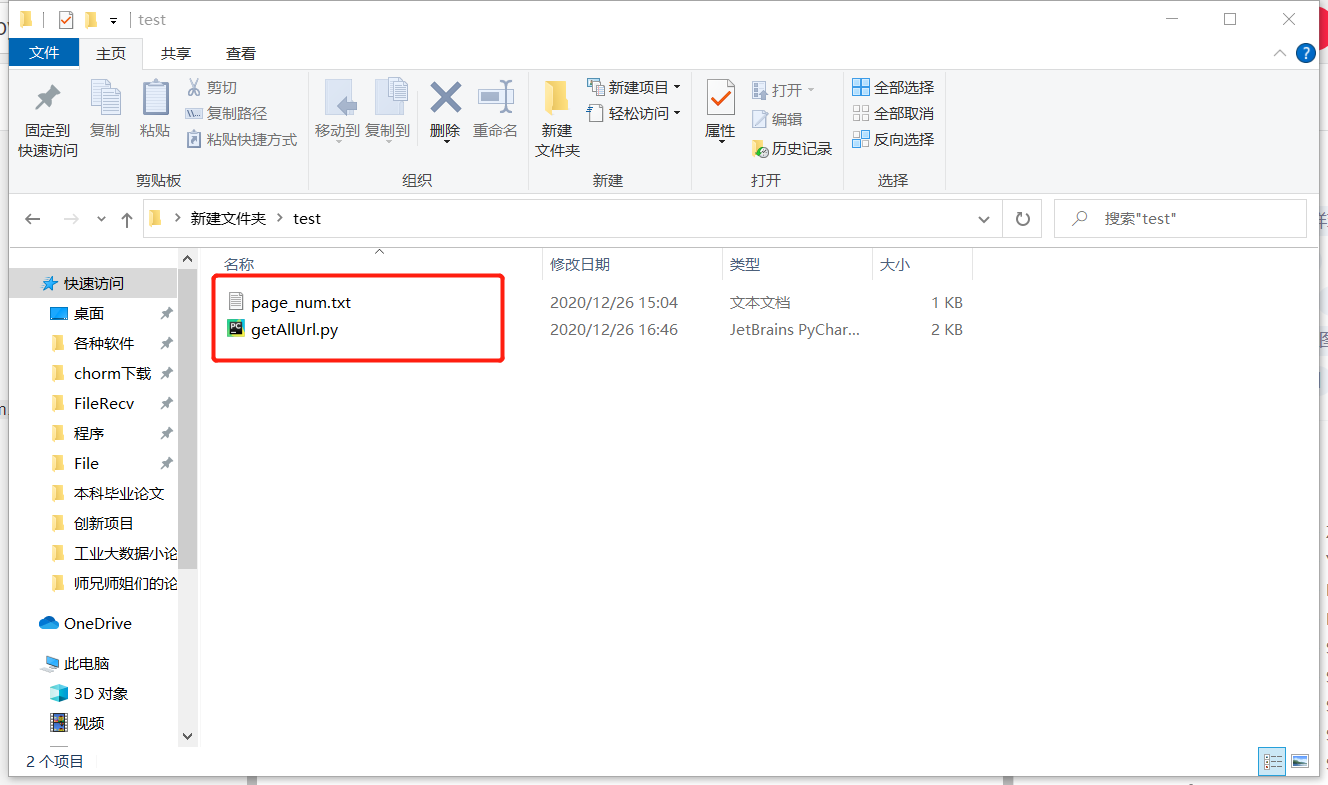Open recent locations dropdown arrow
The height and width of the screenshot is (785, 1328).
coord(101,219)
